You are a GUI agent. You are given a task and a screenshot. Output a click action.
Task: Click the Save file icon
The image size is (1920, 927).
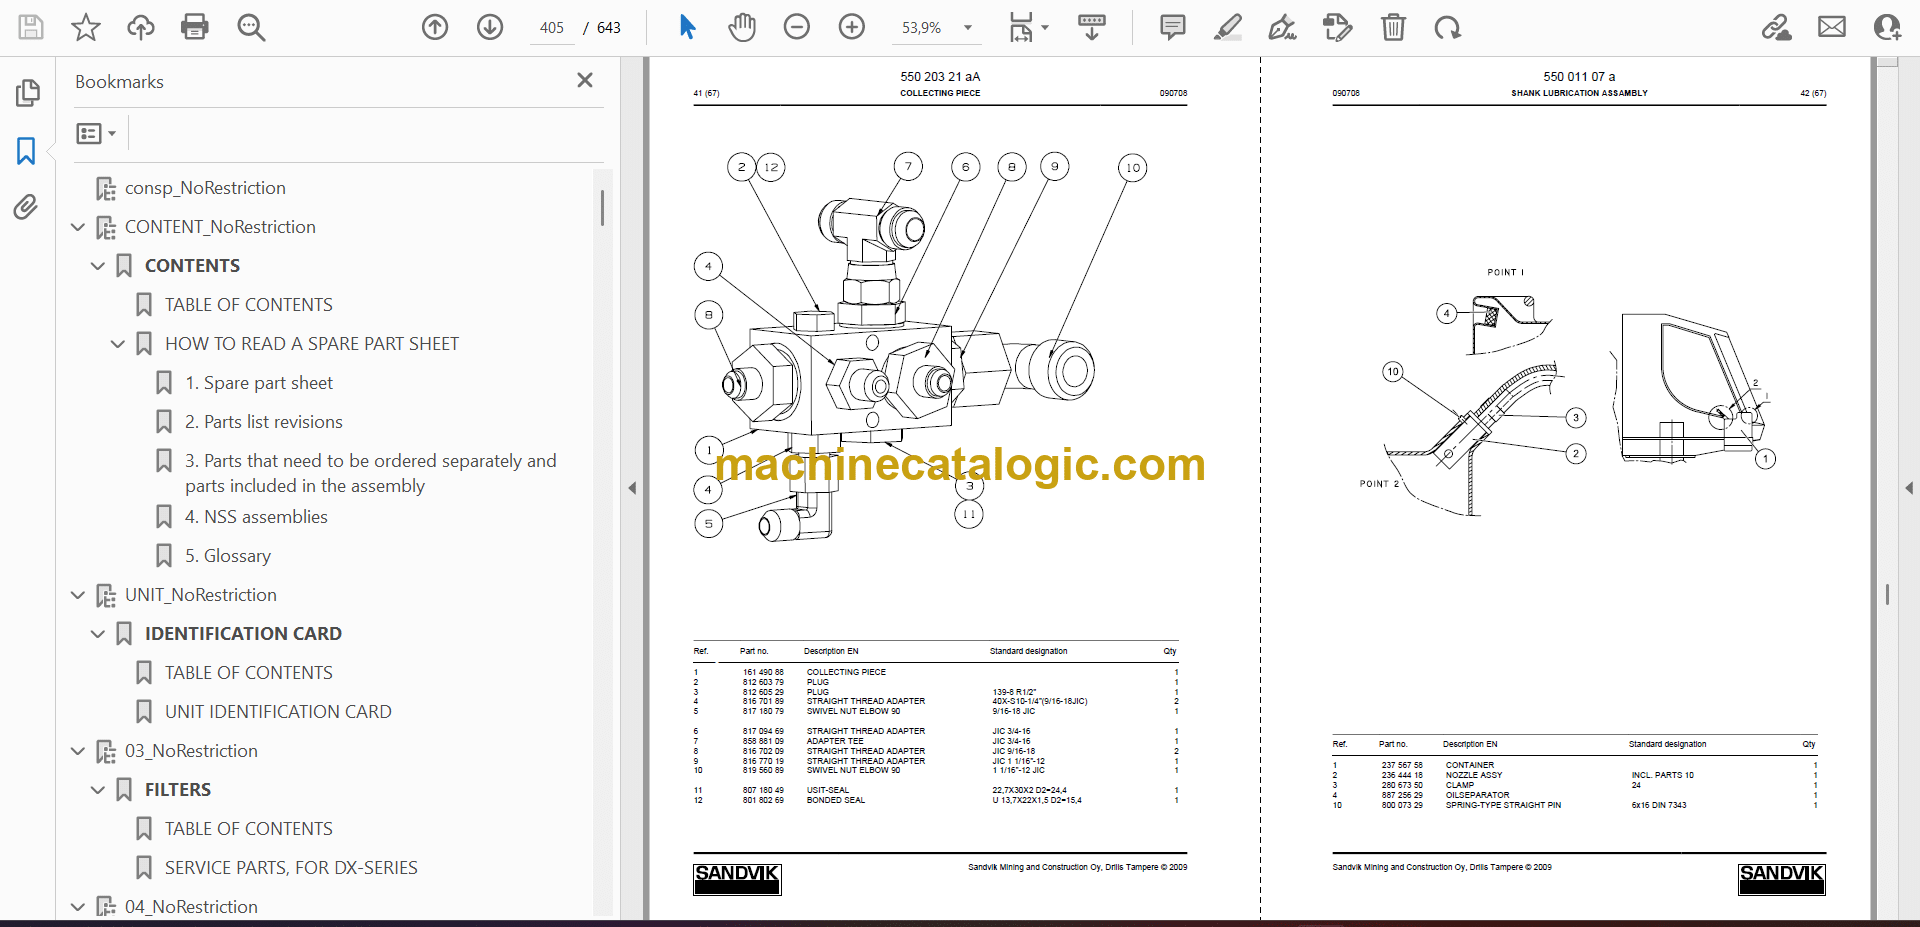pyautogui.click(x=31, y=27)
